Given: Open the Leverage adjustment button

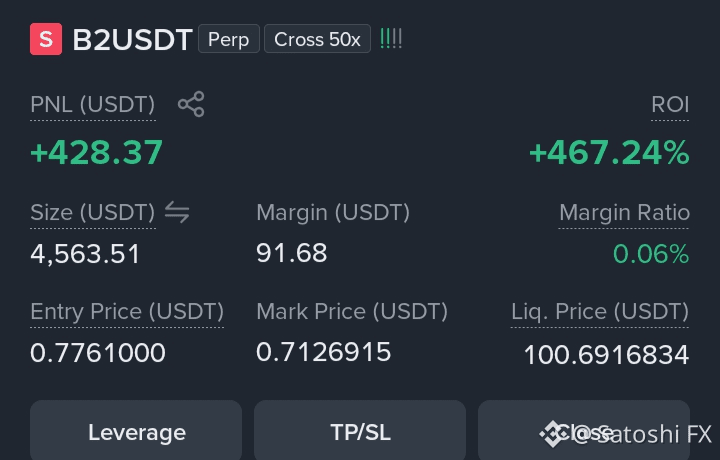Looking at the screenshot, I should coord(136,430).
